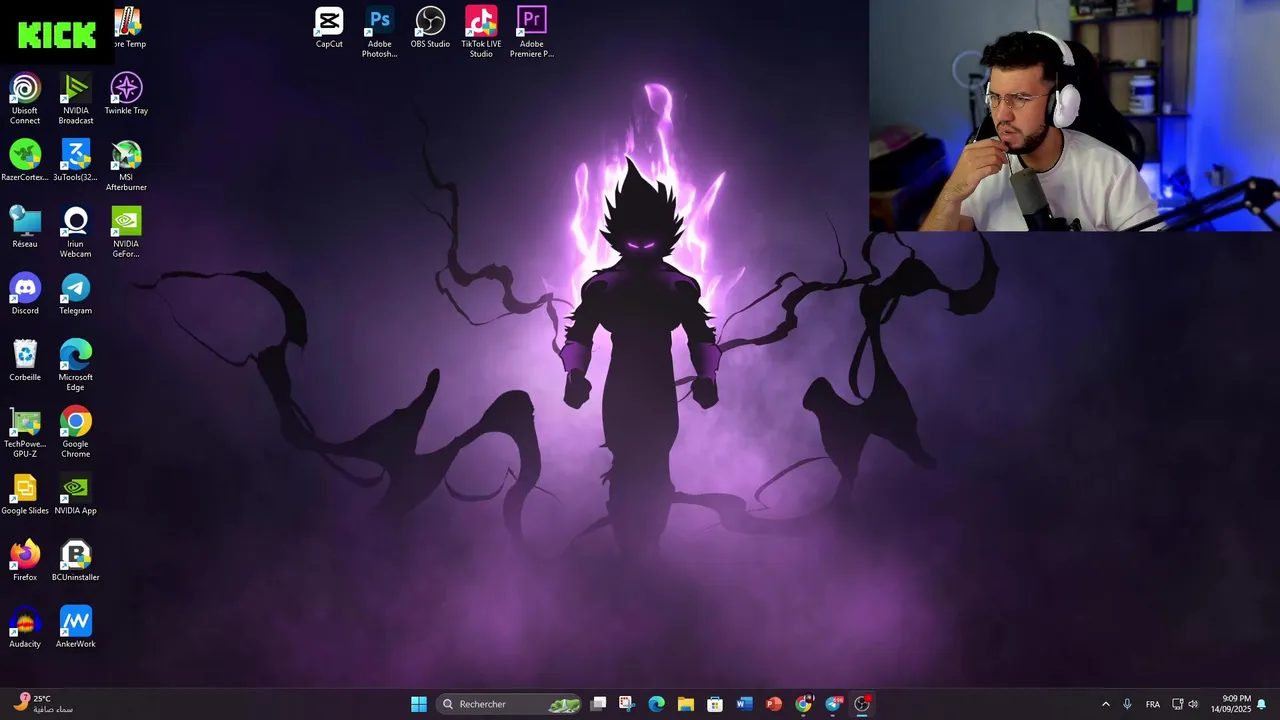Select the TechPowerUp GPU-Z icon
This screenshot has height=720, width=1280.
click(x=25, y=432)
